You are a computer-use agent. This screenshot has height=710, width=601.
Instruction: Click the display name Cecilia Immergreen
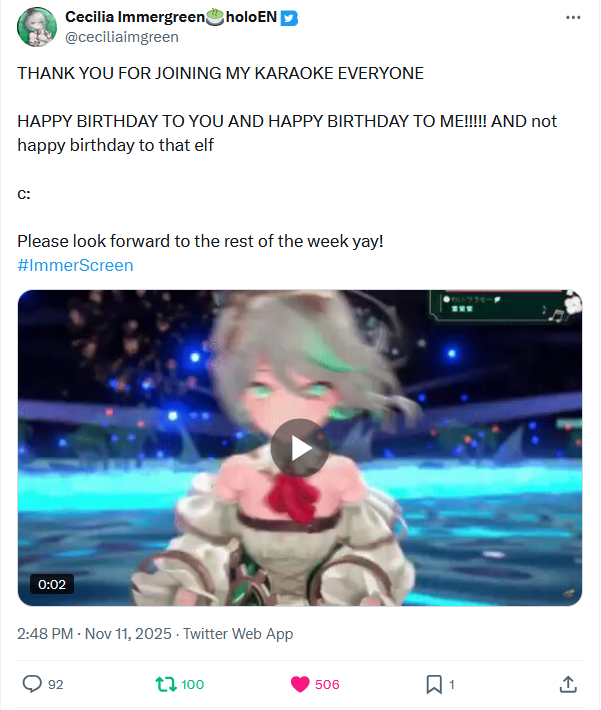pyautogui.click(x=135, y=17)
